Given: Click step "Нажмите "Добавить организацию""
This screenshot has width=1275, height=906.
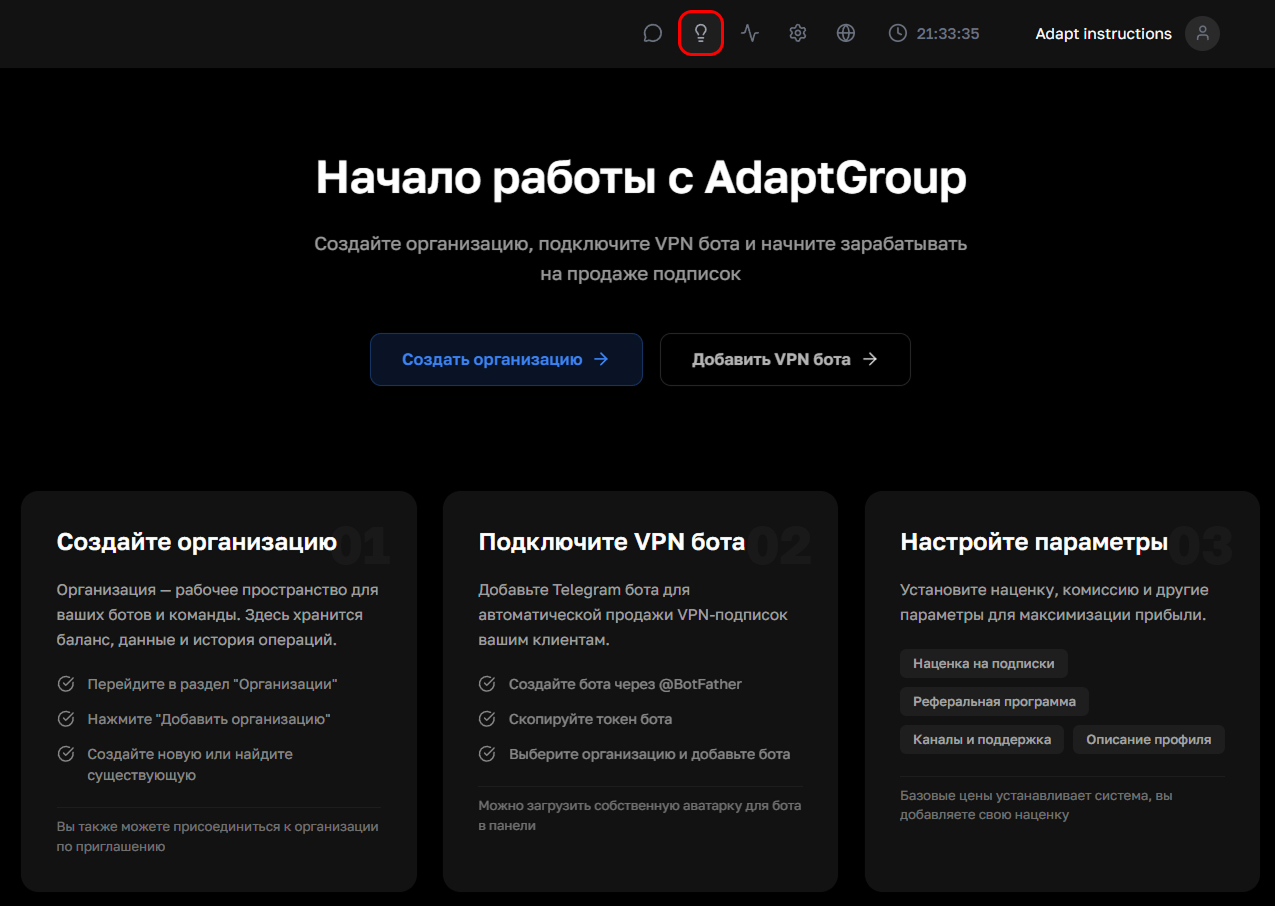Looking at the screenshot, I should pyautogui.click(x=209, y=719).
